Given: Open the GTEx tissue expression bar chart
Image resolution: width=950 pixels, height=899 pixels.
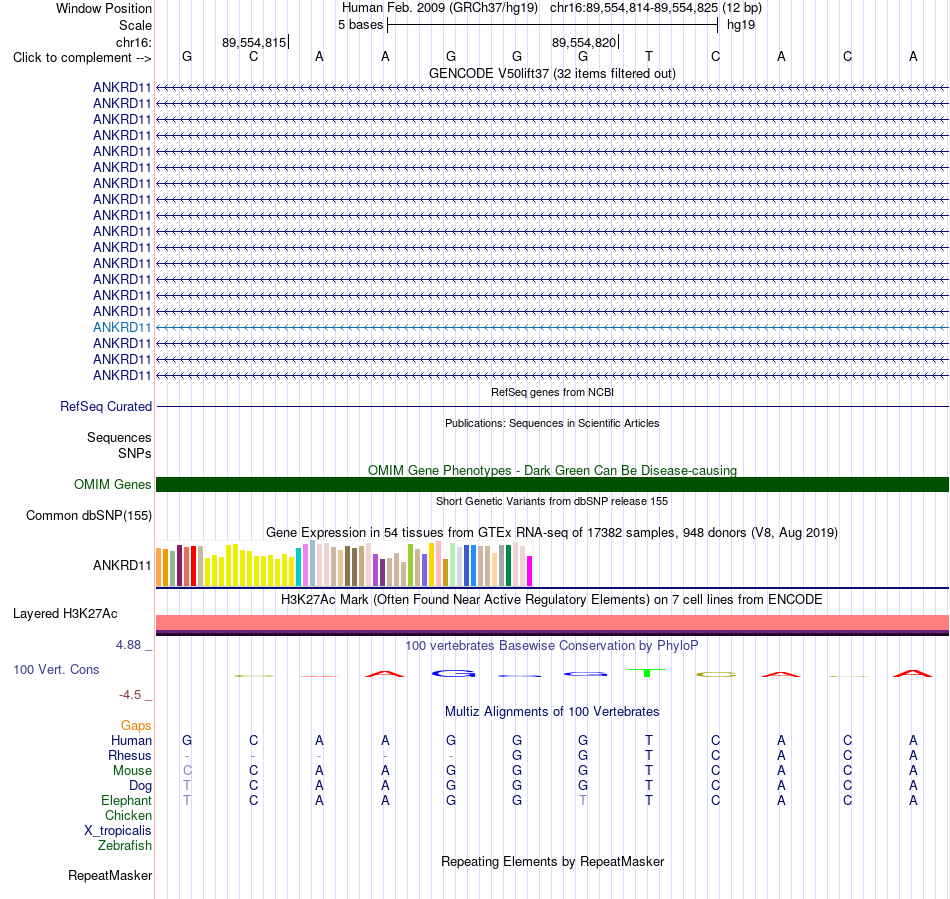Looking at the screenshot, I should 344,564.
